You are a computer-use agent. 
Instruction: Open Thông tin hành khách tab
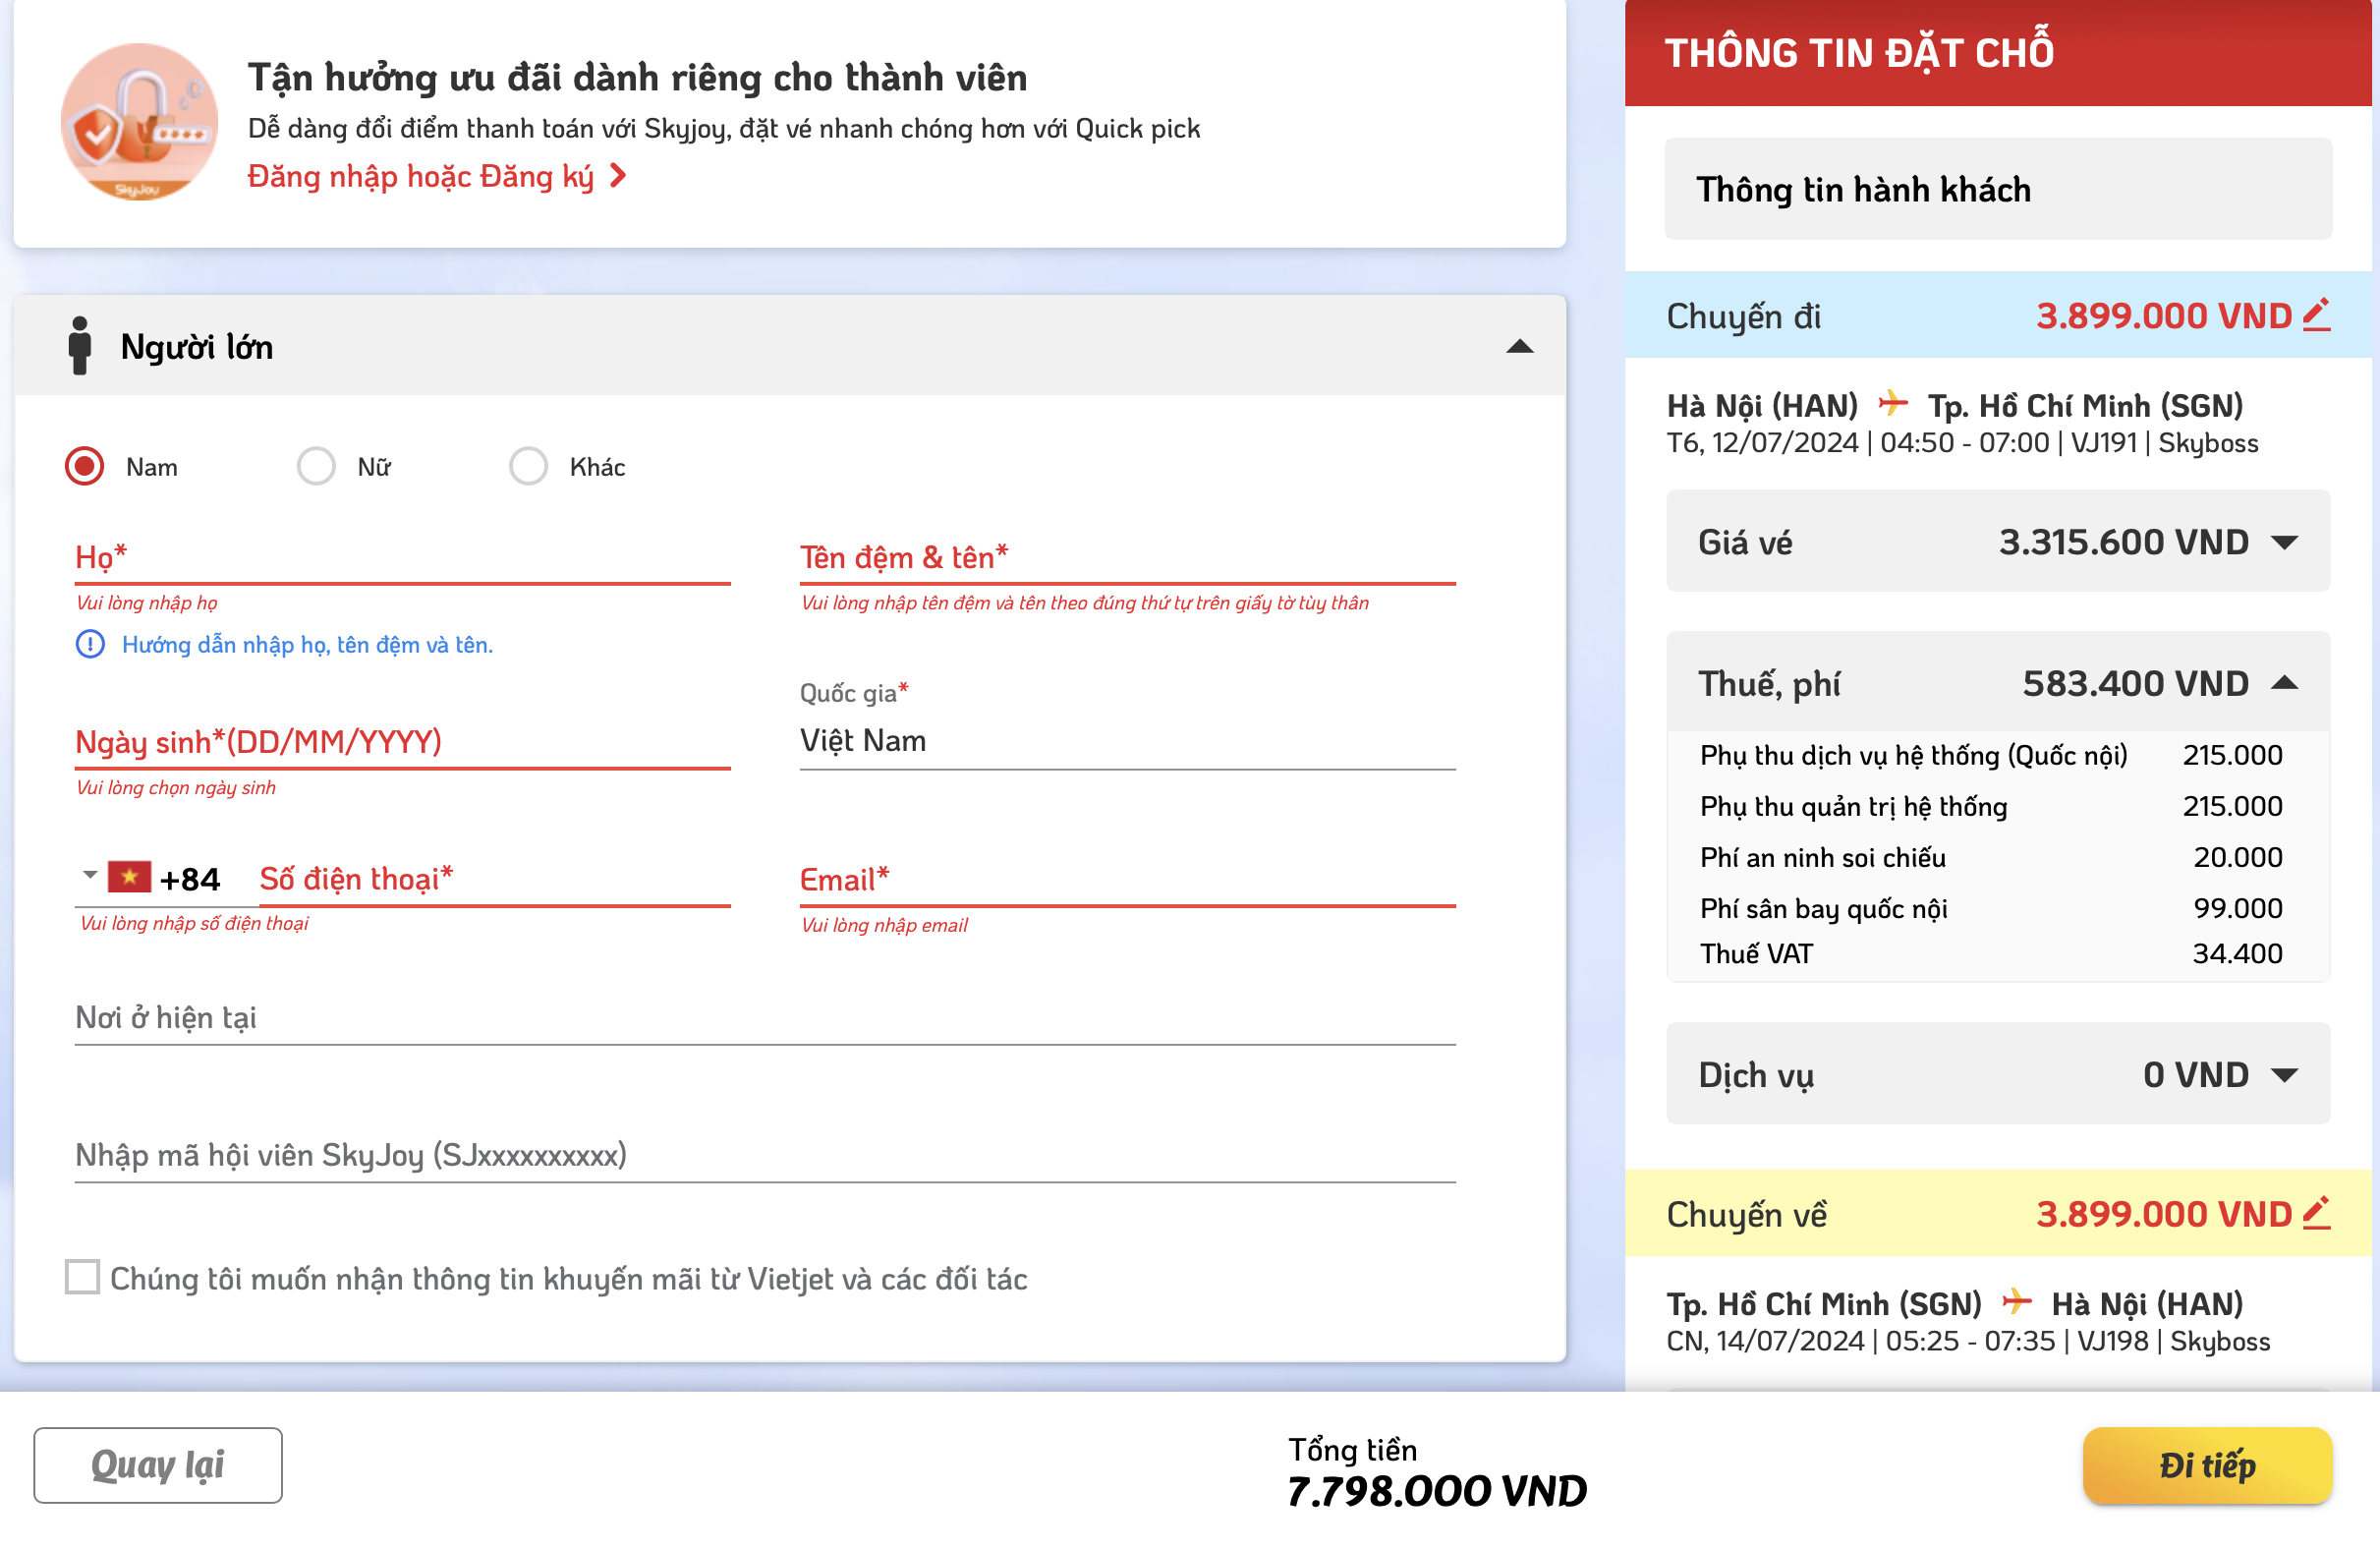click(1998, 189)
